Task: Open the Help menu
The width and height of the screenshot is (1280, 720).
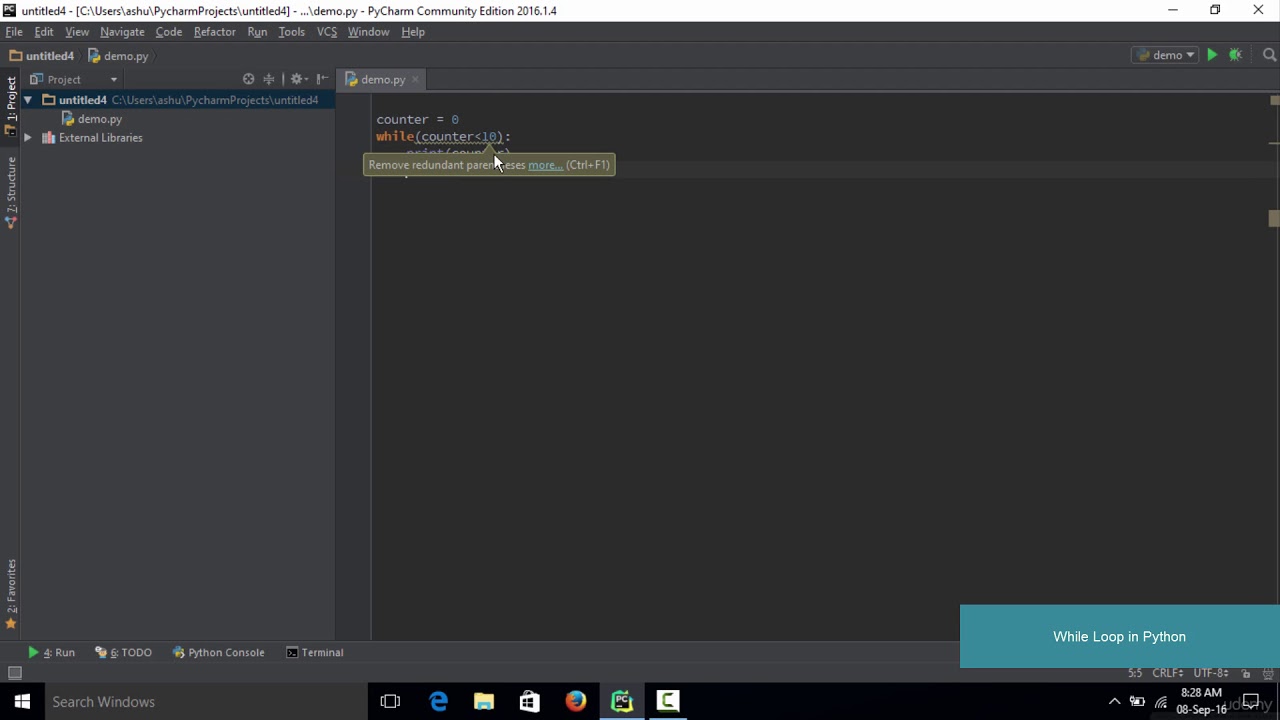Action: click(x=413, y=32)
